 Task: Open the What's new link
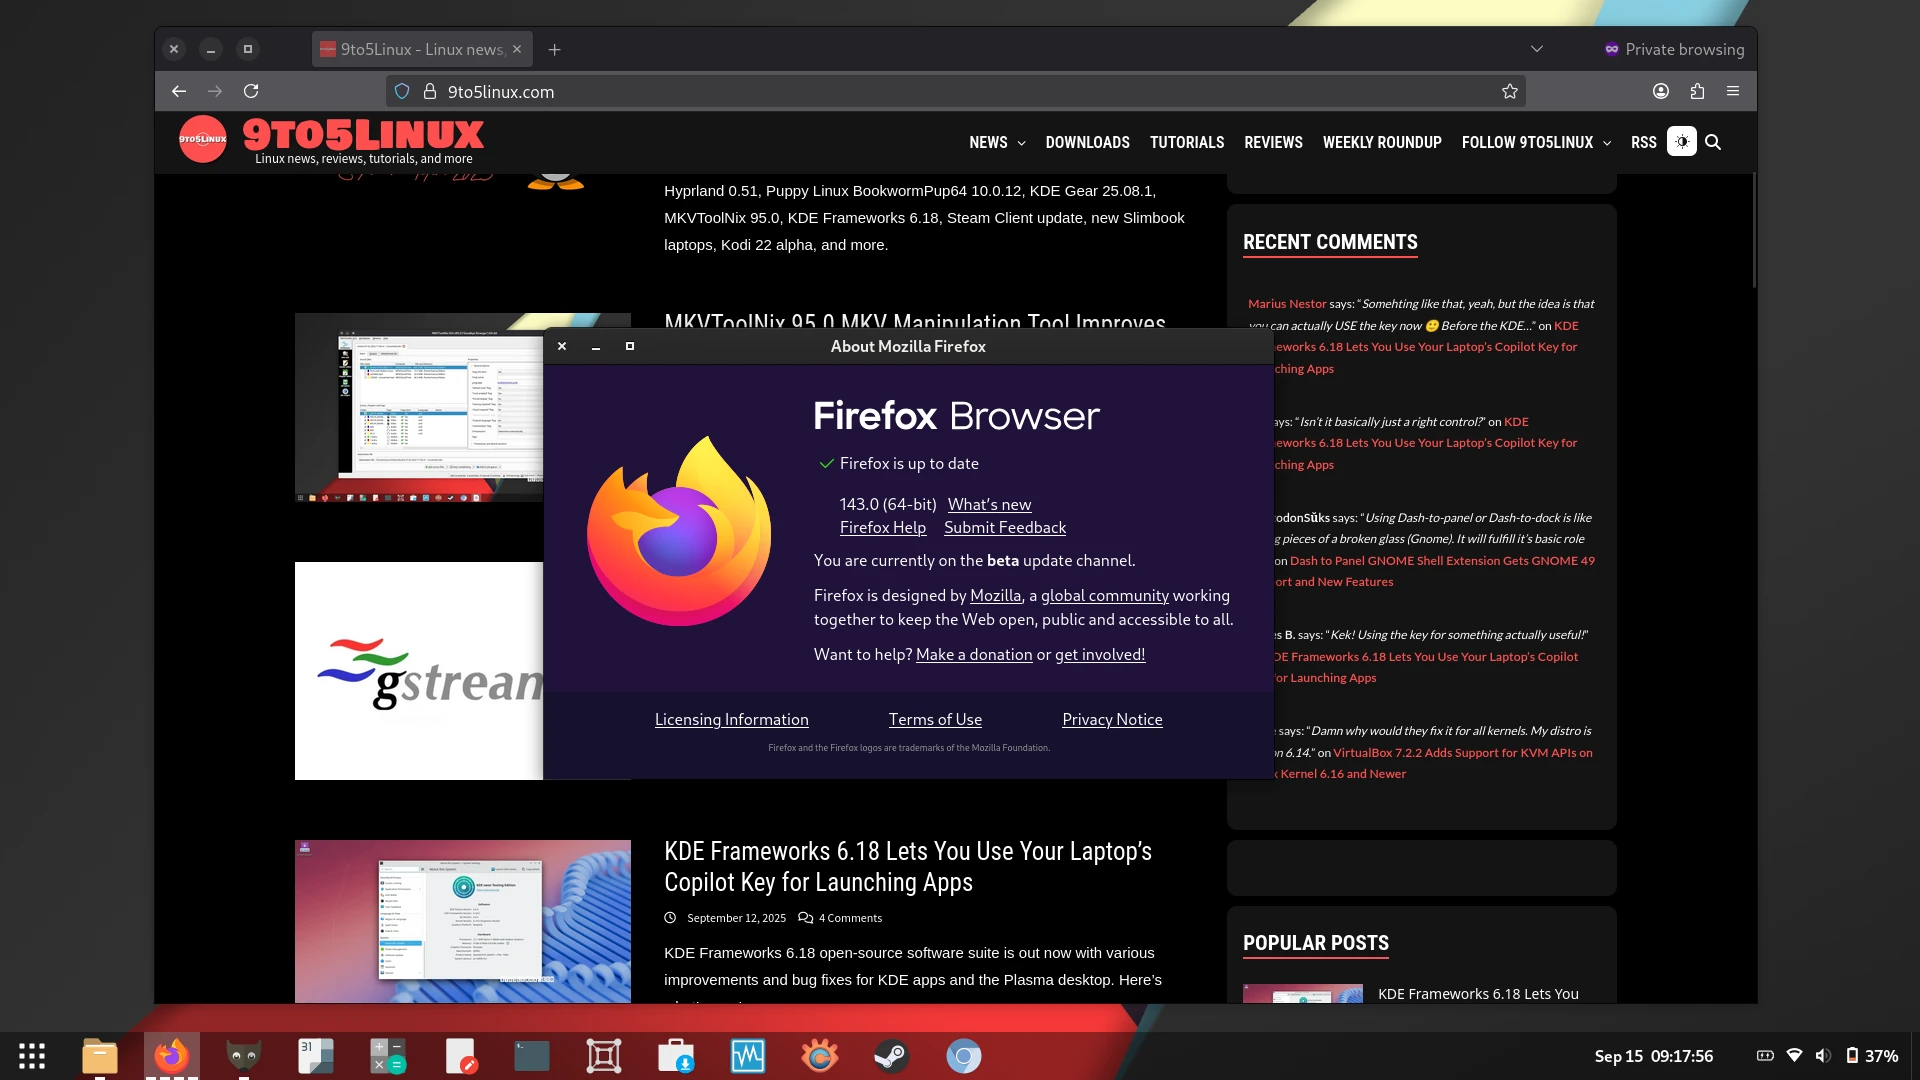point(989,504)
